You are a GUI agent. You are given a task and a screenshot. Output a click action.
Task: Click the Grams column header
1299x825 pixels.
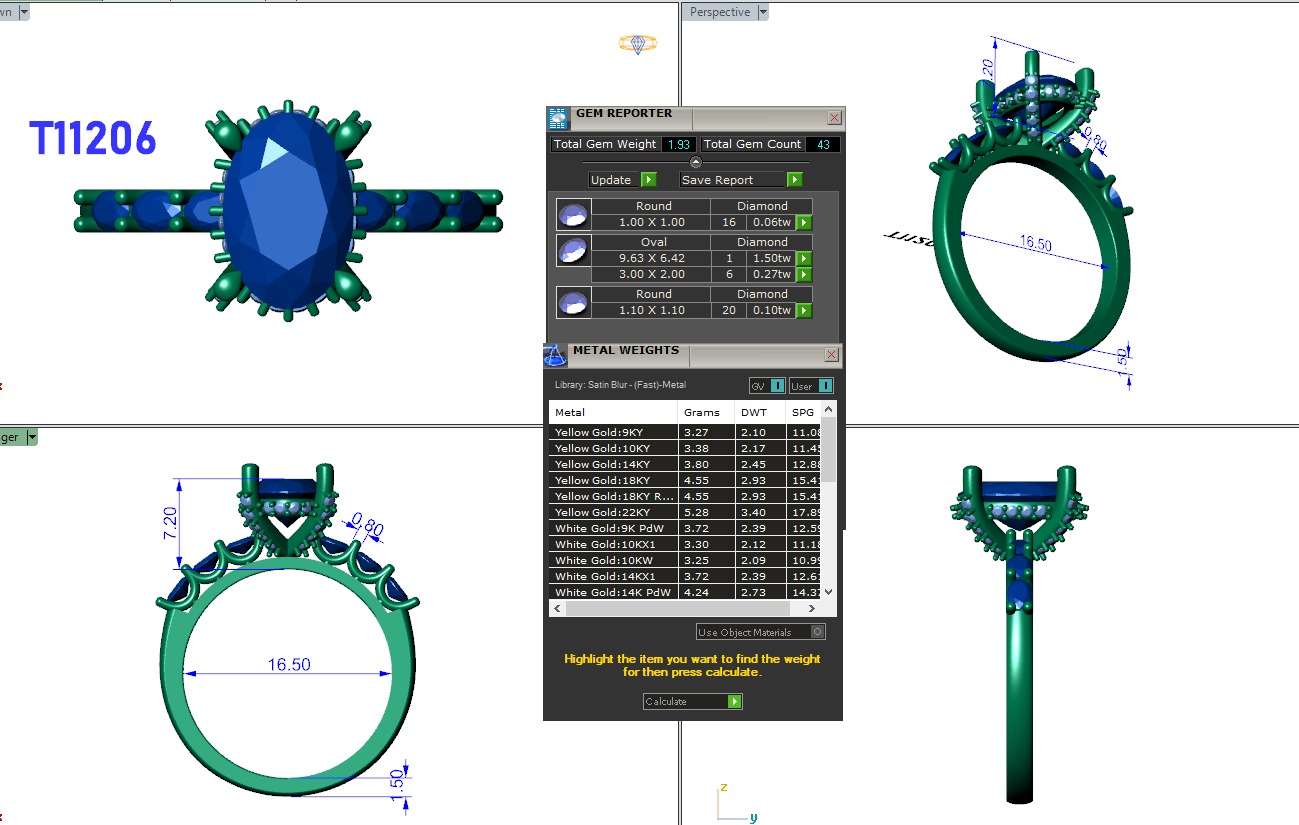[x=701, y=412]
